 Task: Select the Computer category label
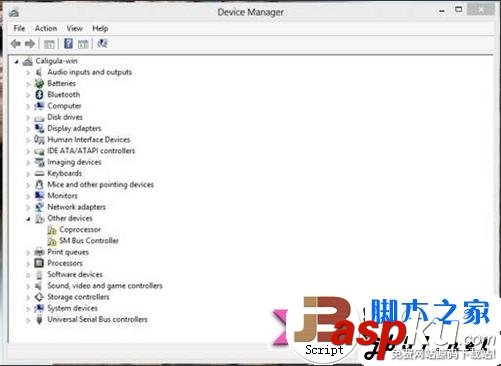coord(64,106)
